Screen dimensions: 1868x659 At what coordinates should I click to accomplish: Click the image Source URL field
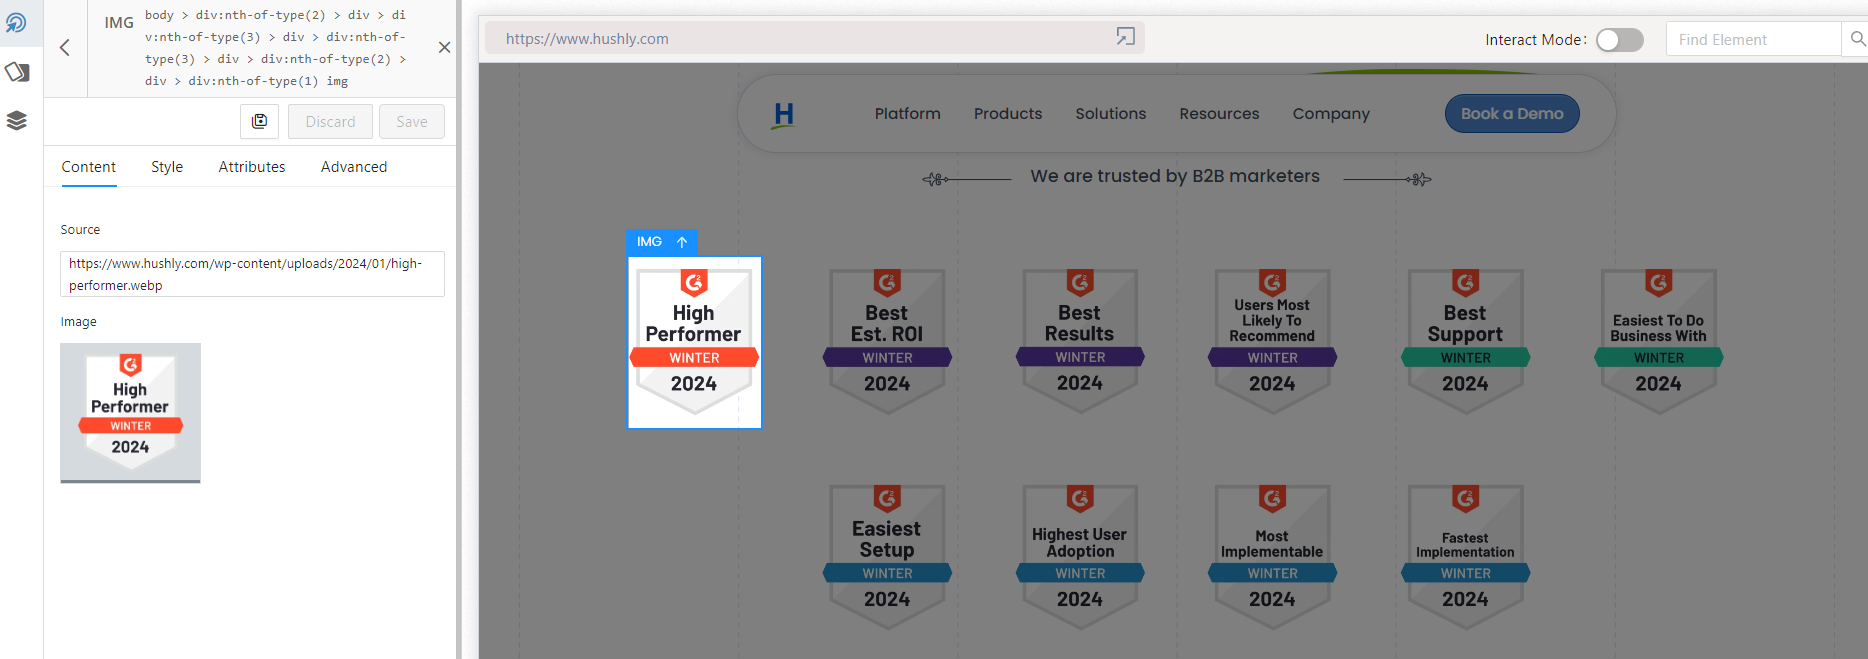coord(252,274)
